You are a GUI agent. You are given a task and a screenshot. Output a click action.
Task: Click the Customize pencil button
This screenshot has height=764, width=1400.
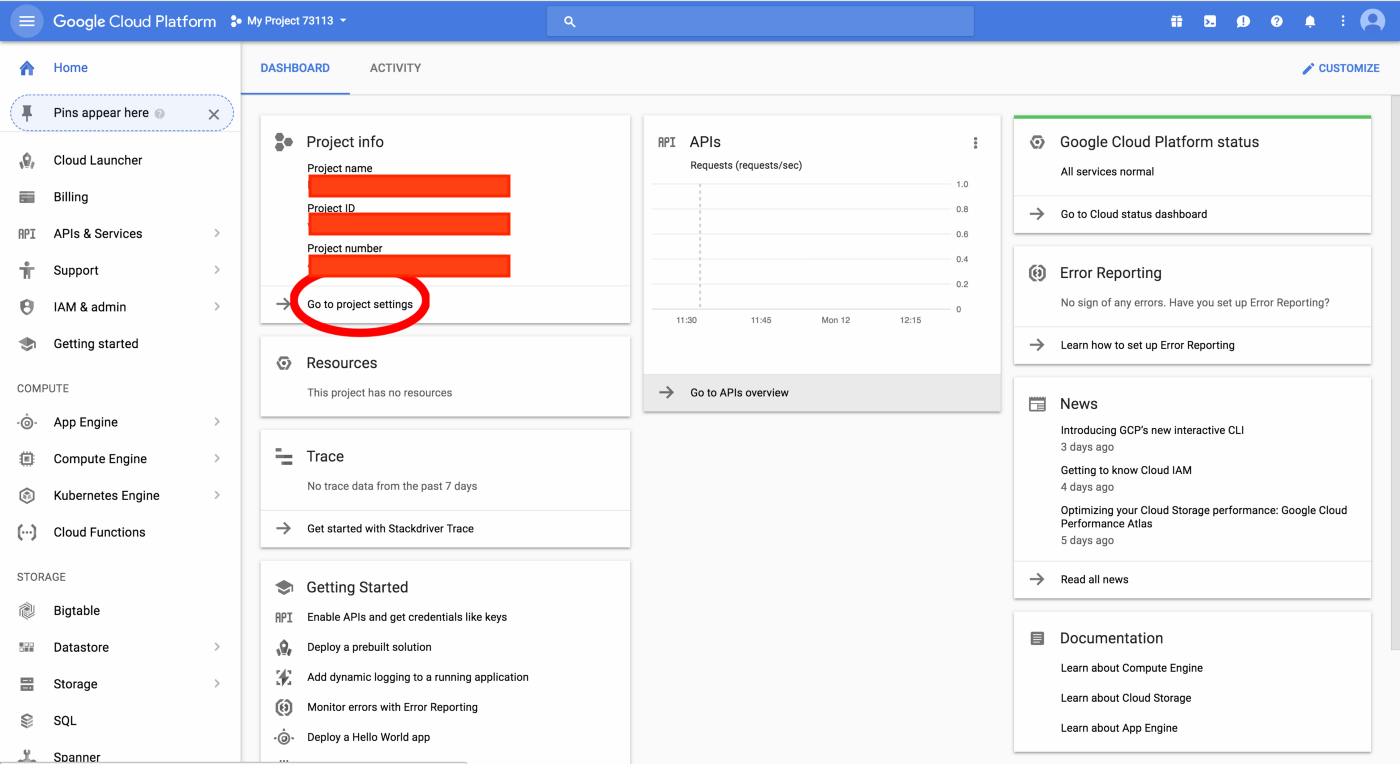(x=1340, y=68)
